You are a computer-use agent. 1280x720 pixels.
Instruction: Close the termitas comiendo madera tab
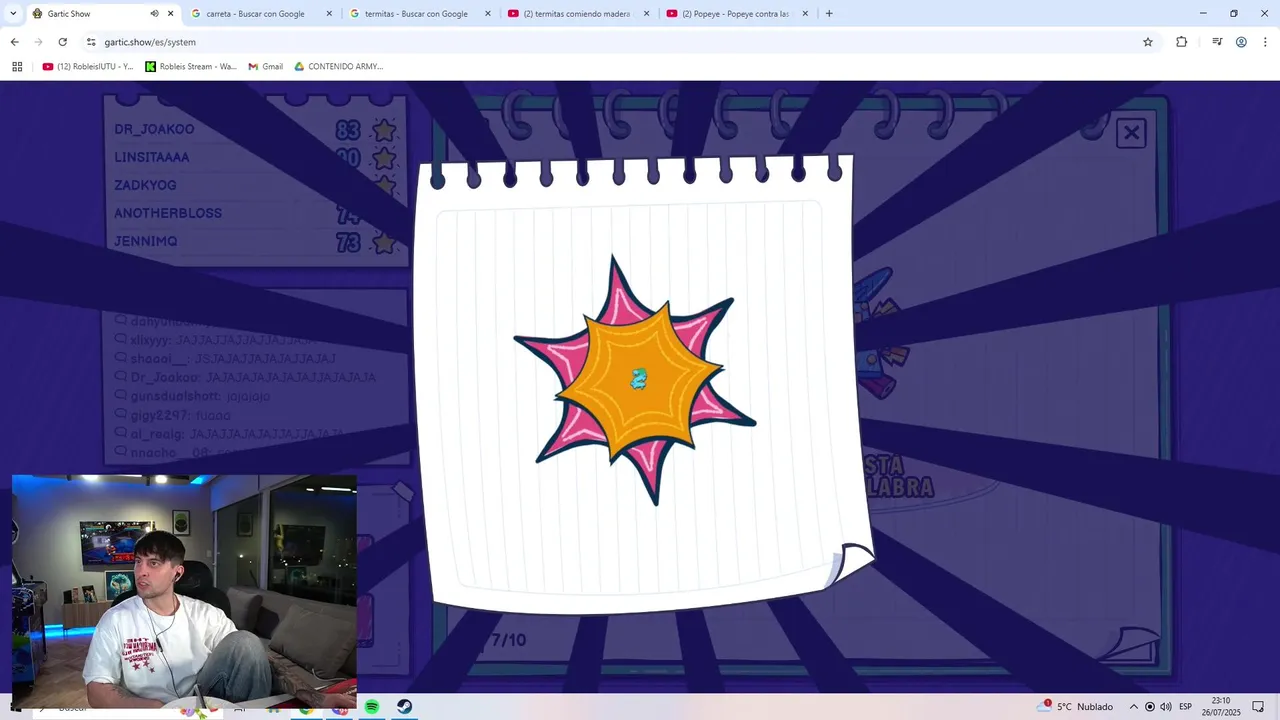click(646, 14)
